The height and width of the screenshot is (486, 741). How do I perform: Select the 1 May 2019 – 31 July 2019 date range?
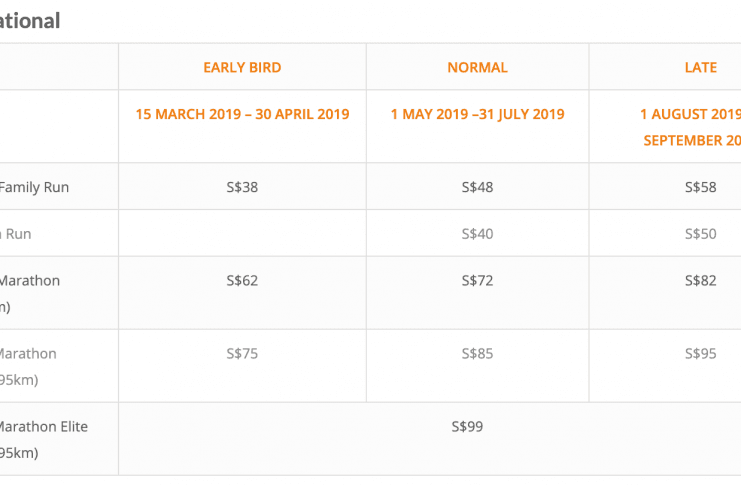(477, 114)
